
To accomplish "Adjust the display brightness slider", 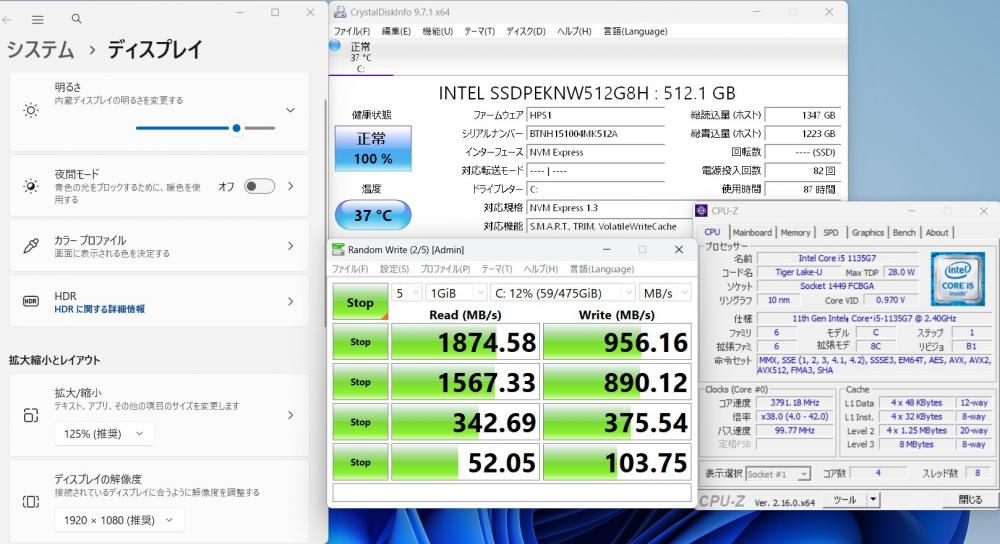I will tap(236, 128).
